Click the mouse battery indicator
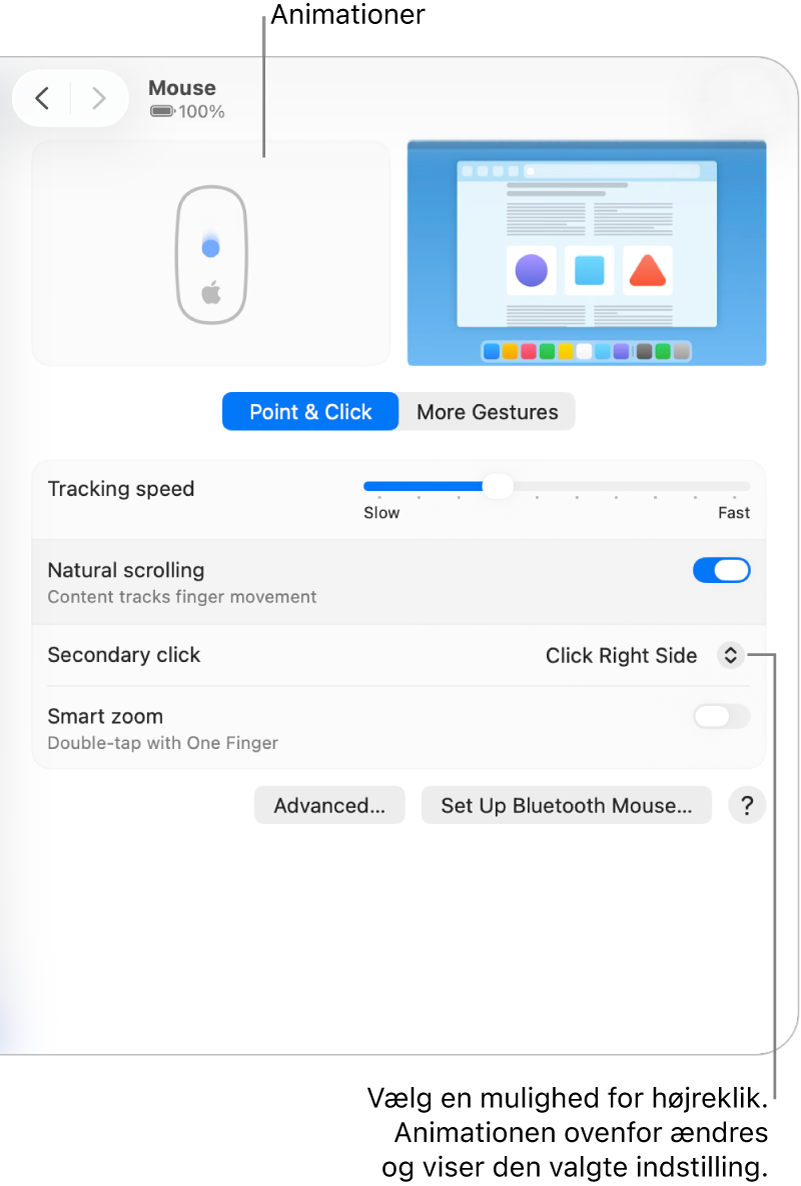The height and width of the screenshot is (1186, 801). tap(186, 113)
